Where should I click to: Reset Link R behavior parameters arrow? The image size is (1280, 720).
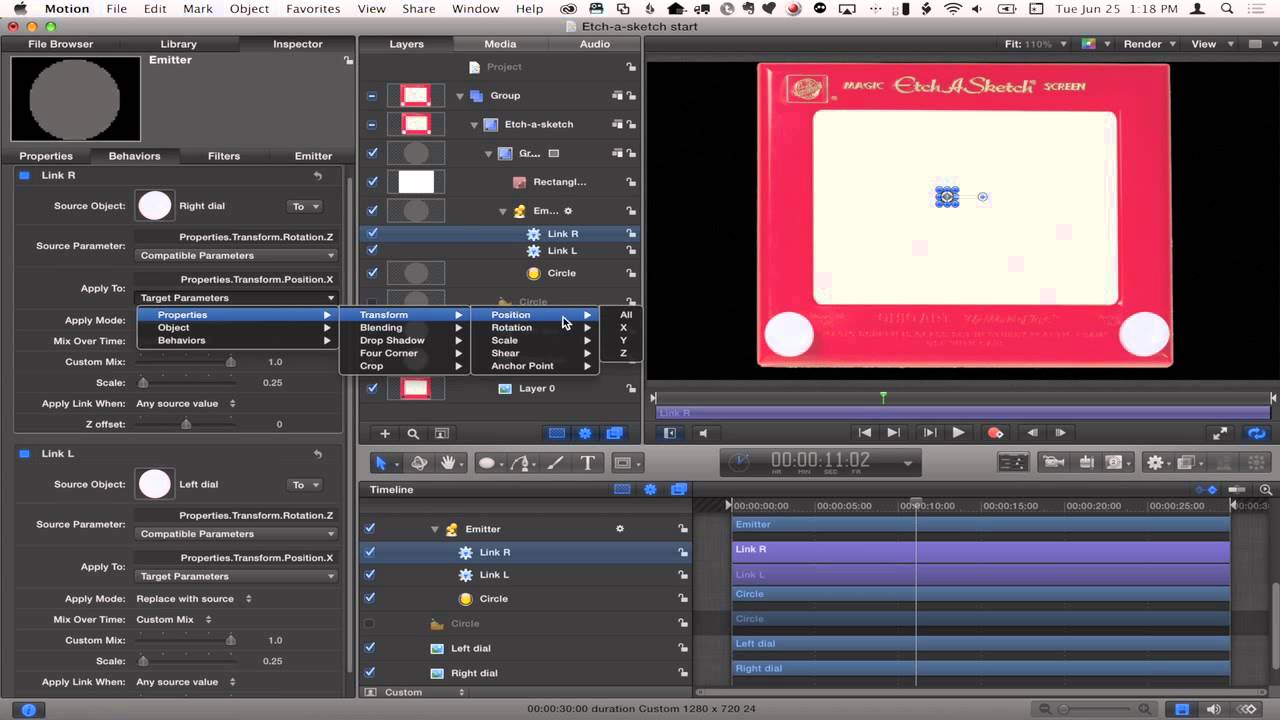[x=318, y=175]
